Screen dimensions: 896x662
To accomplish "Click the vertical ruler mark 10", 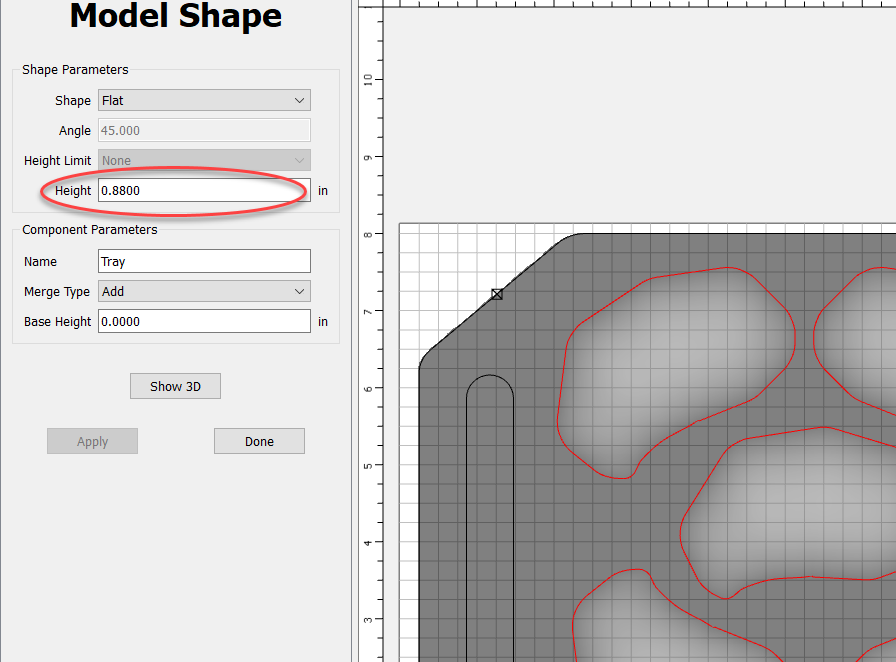I will pyautogui.click(x=368, y=79).
